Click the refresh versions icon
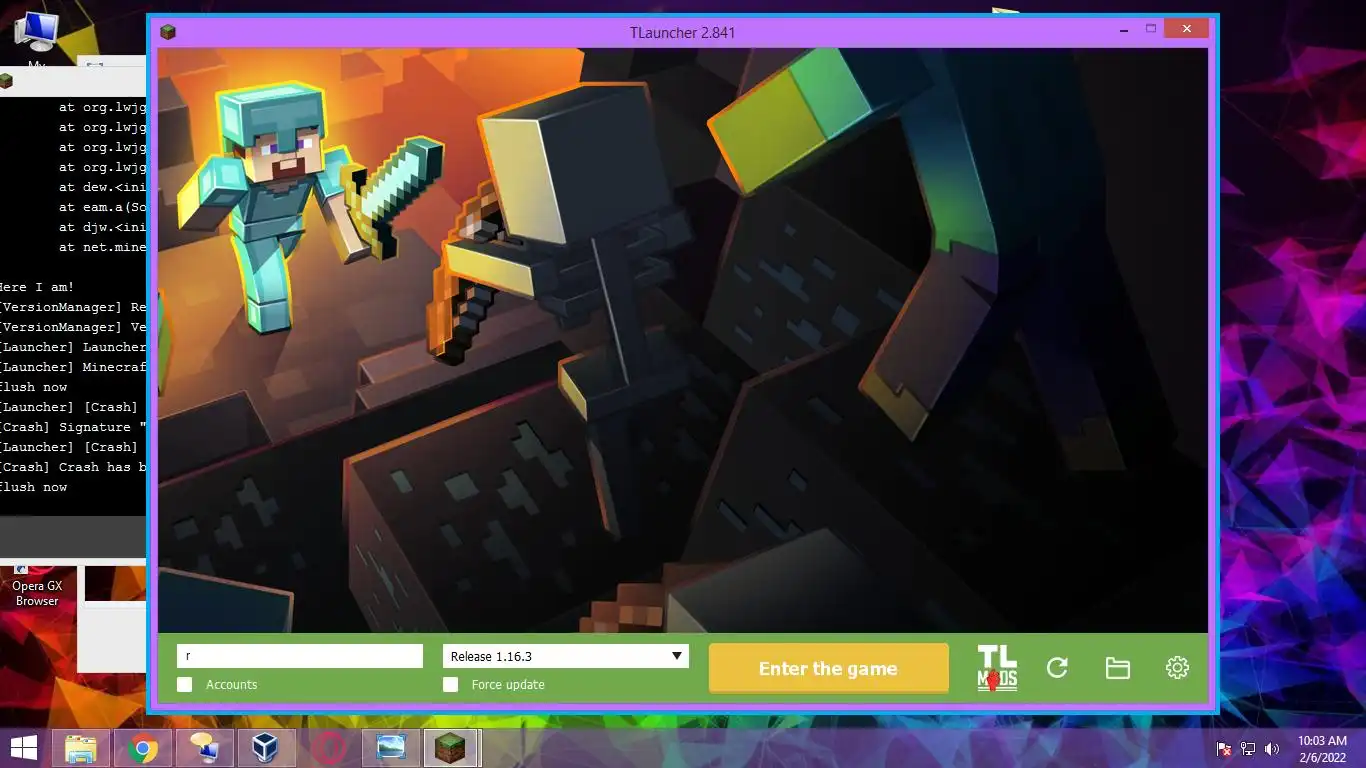Screen dimensions: 1366x768 click(x=1057, y=668)
